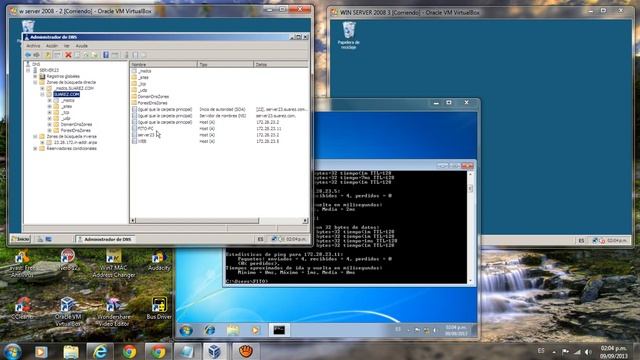Open Avast Free Antivirus desktop shortcut

coord(22,264)
